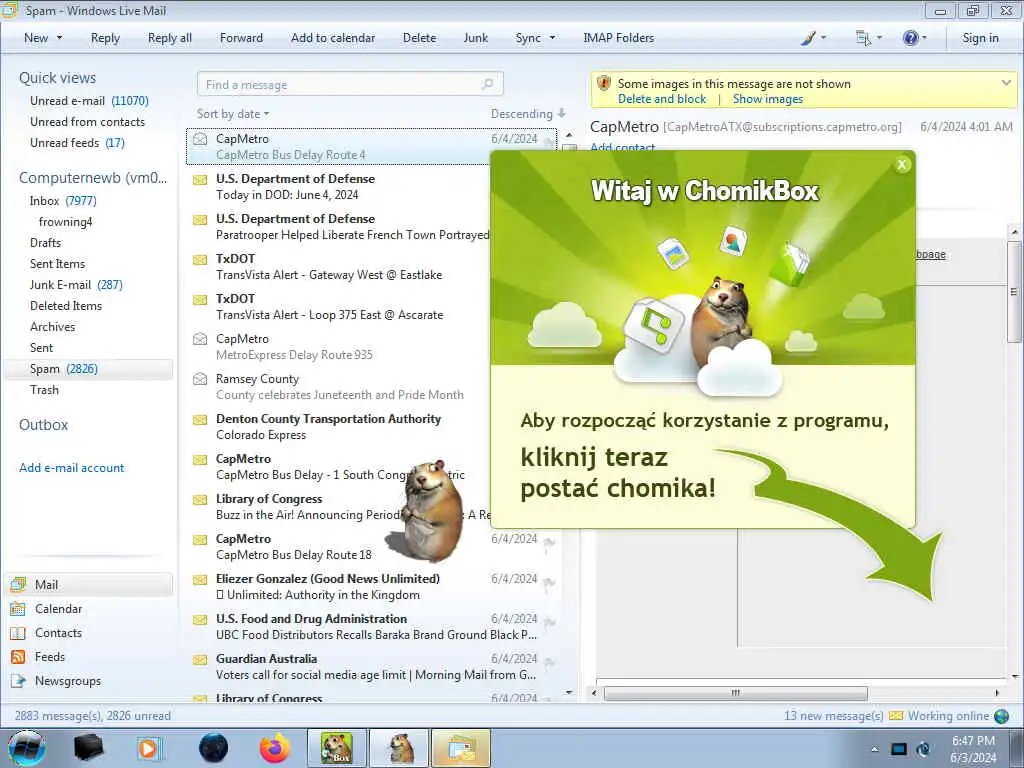1024x768 pixels.
Task: Open Firefox from the taskbar
Action: 275,748
